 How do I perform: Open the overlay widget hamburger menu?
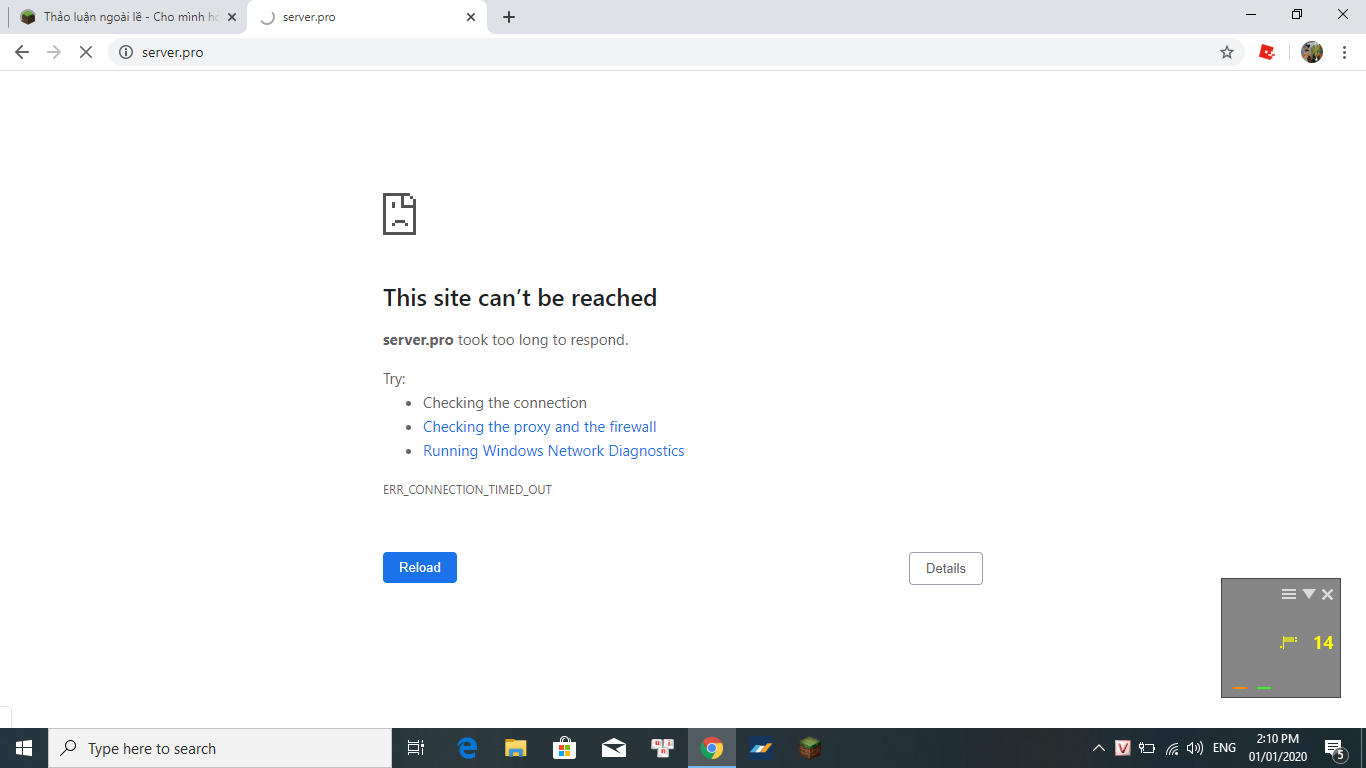tap(1289, 594)
